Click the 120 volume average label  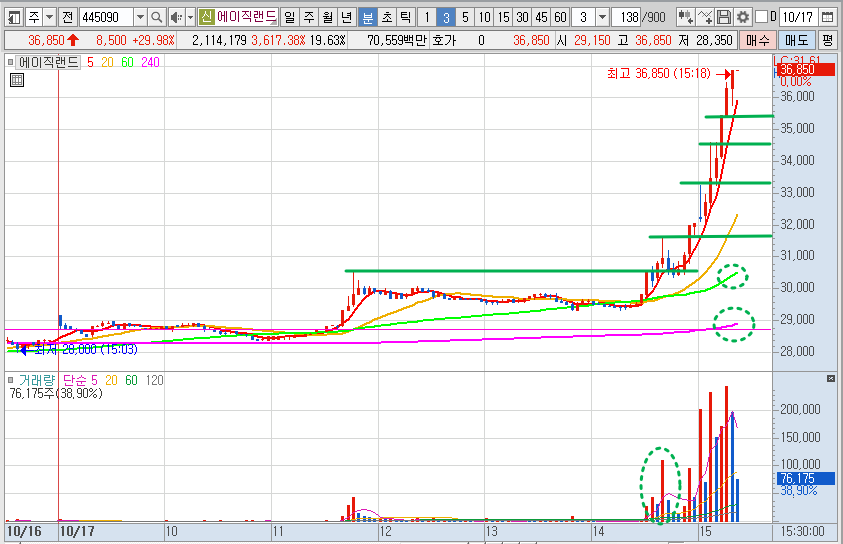point(154,381)
